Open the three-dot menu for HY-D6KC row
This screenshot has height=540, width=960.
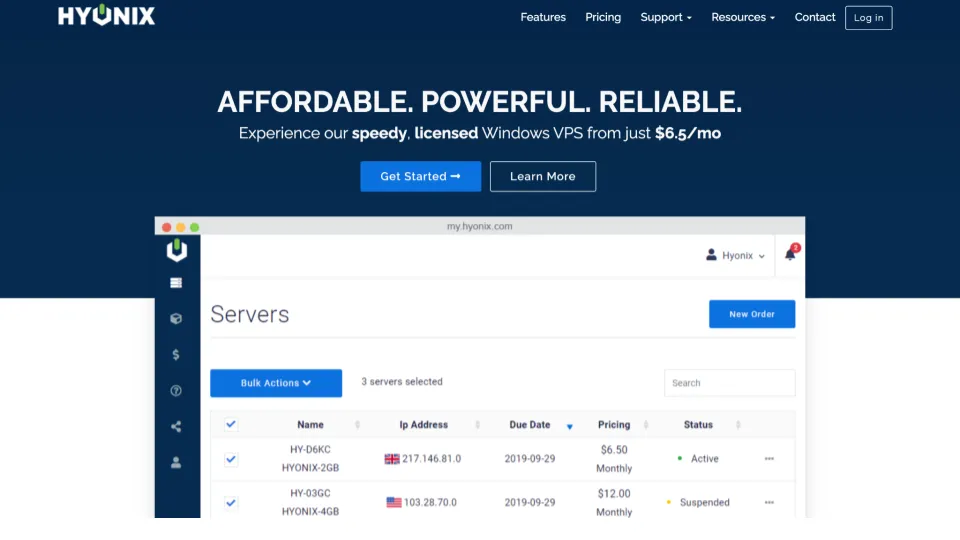(x=770, y=459)
